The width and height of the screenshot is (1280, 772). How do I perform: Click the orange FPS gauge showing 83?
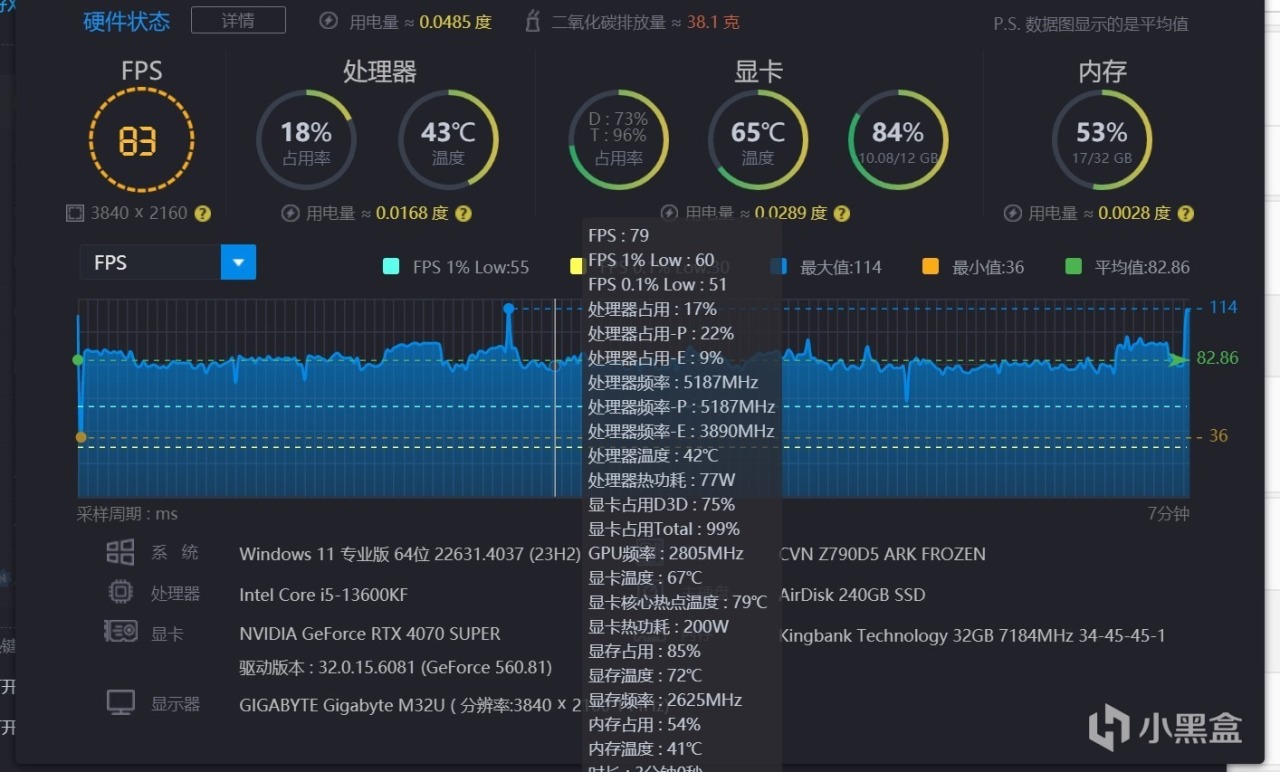[141, 140]
